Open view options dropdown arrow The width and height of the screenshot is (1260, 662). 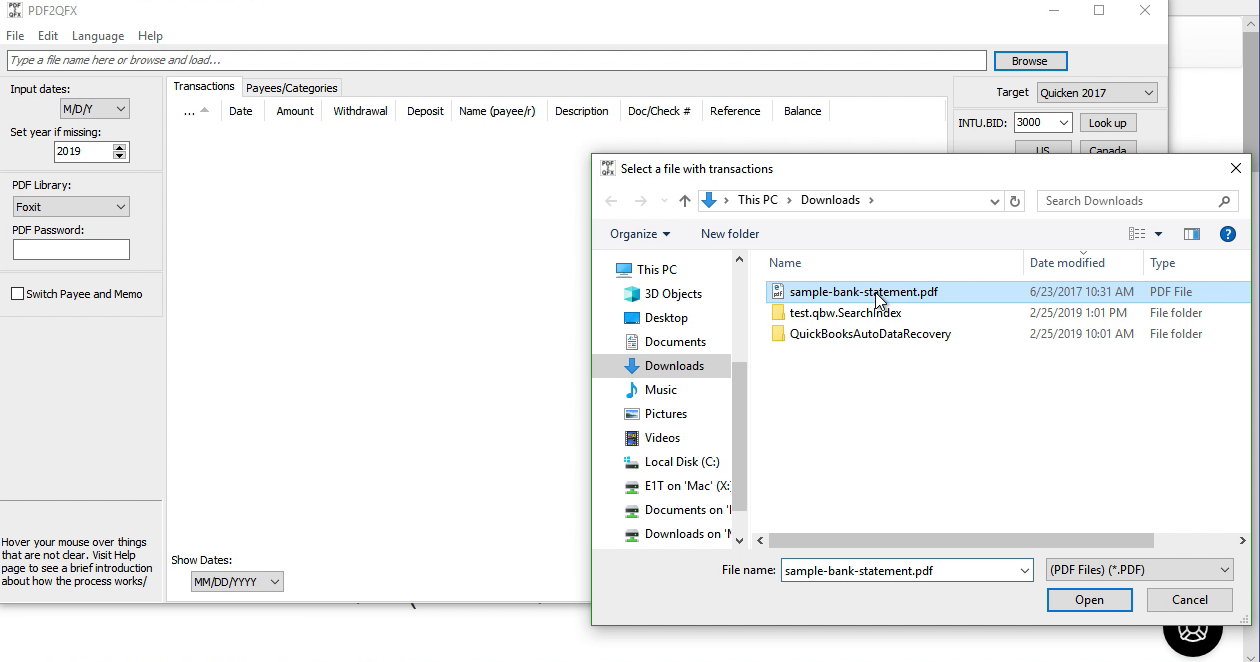click(x=1159, y=234)
